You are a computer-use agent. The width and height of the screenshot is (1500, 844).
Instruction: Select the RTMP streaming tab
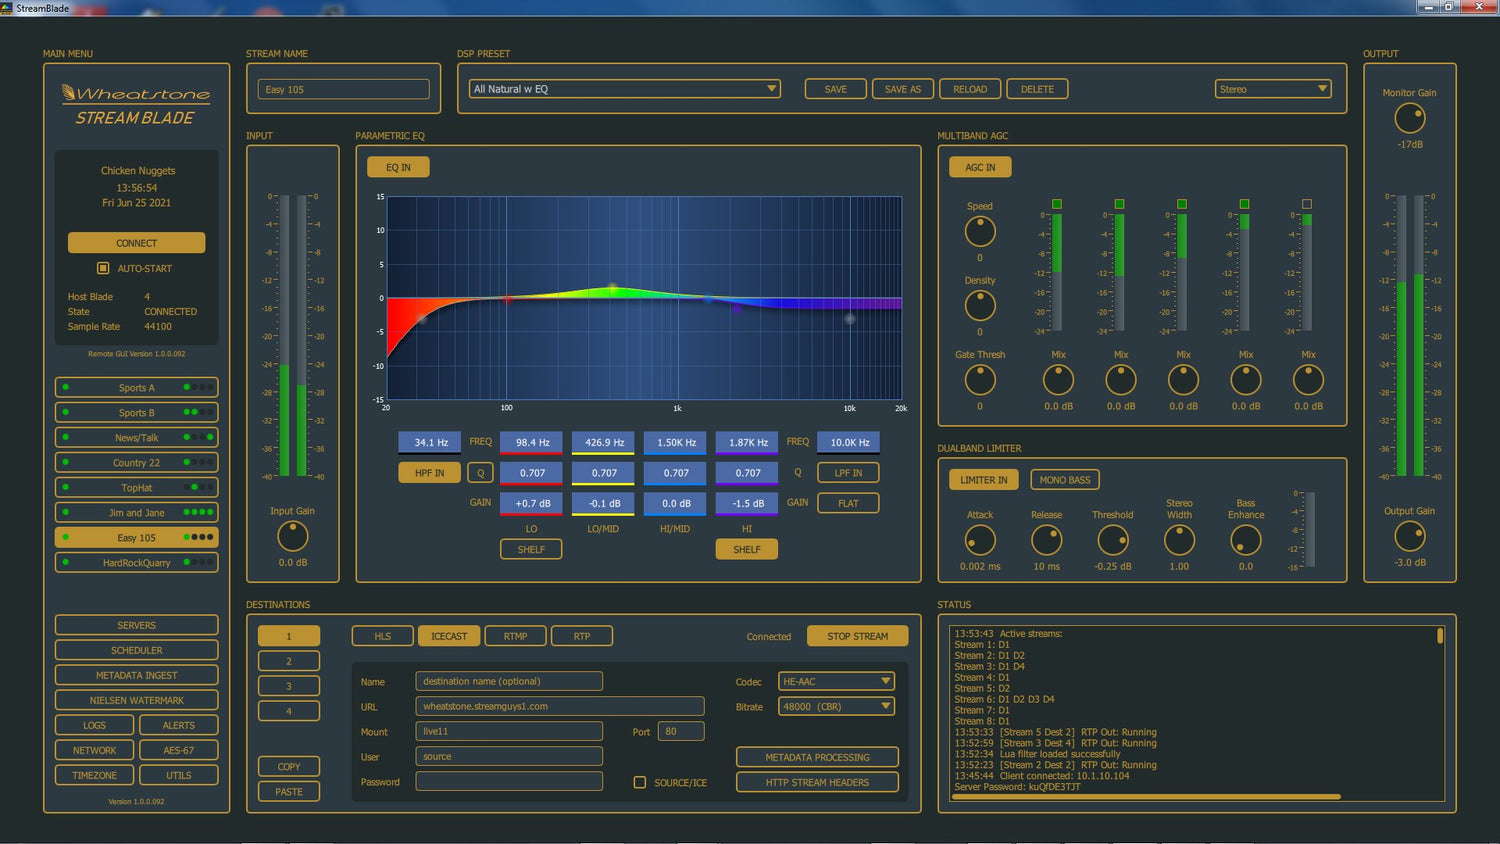(514, 635)
